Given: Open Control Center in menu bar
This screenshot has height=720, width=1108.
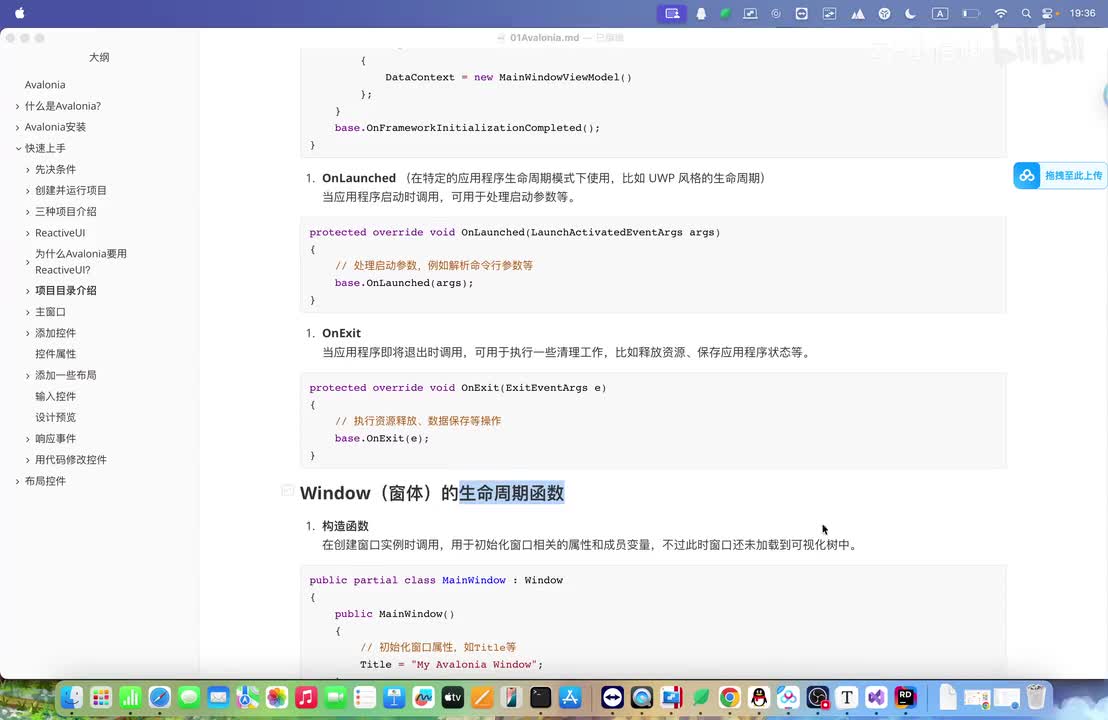Looking at the screenshot, I should pyautogui.click(x=1049, y=13).
